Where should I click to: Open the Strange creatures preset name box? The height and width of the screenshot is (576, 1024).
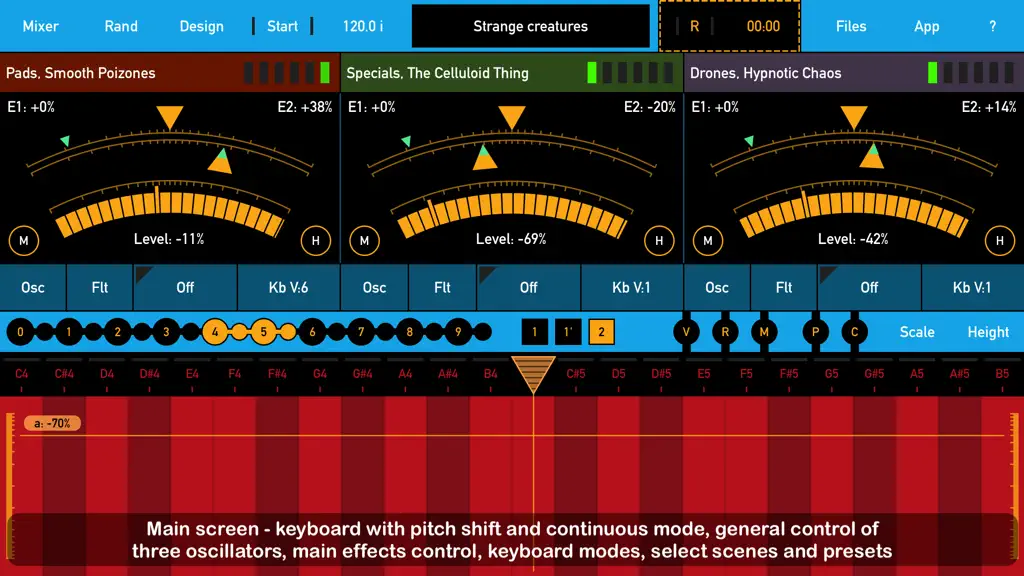(530, 26)
